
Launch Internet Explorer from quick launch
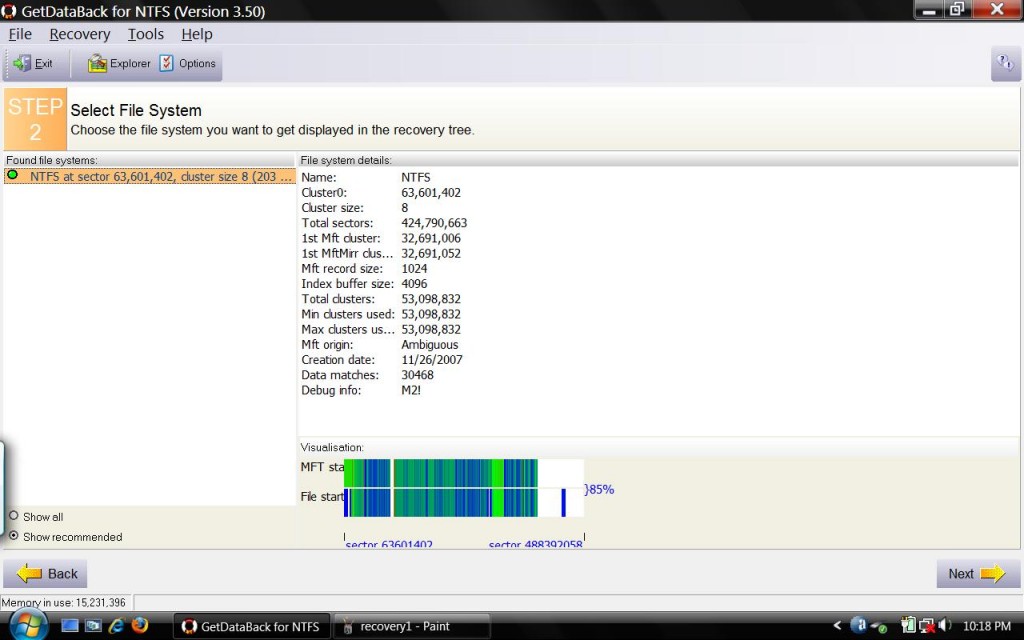pyautogui.click(x=117, y=626)
